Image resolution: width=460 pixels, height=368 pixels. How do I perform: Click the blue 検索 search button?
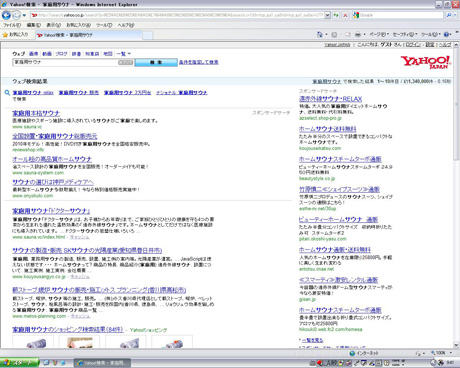pyautogui.click(x=156, y=62)
